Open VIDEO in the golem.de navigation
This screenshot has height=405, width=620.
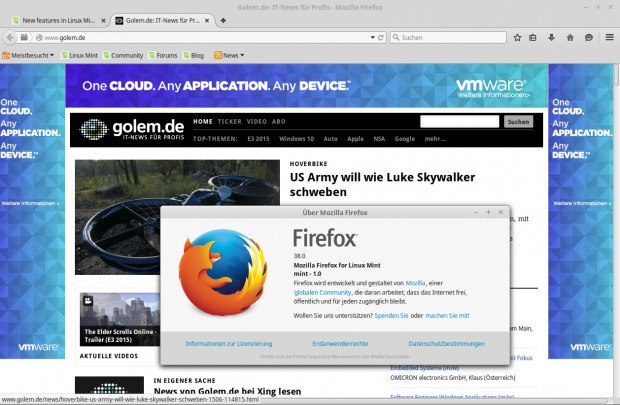click(257, 121)
